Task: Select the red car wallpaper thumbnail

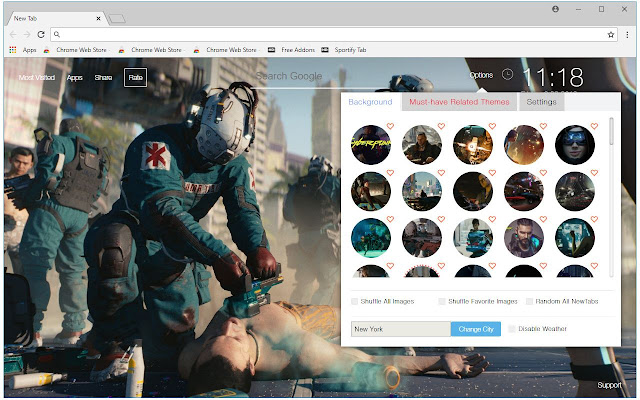Action: [x=524, y=191]
